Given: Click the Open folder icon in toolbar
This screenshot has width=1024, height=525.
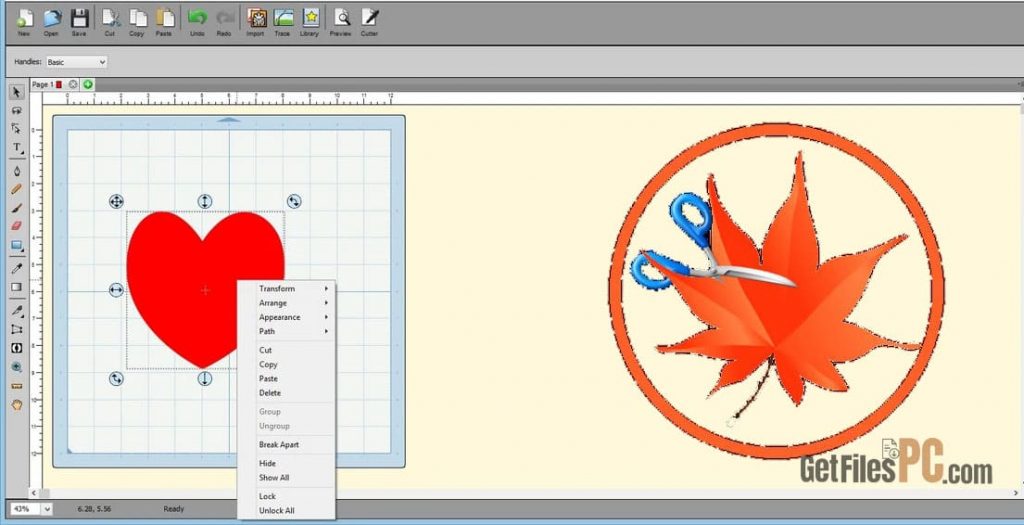Looking at the screenshot, I should pyautogui.click(x=51, y=20).
